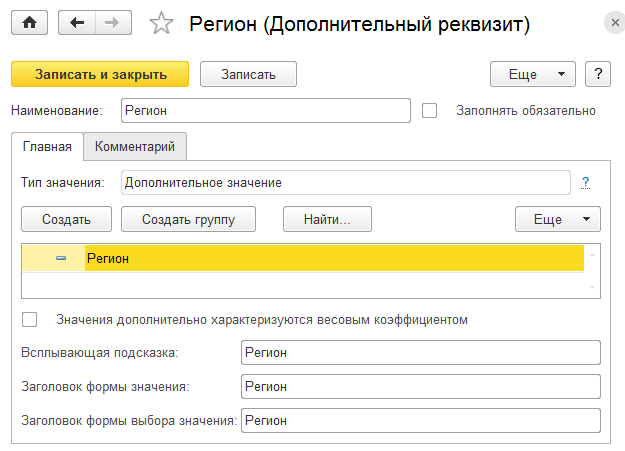Open the top Еще dropdown menu
This screenshot has width=625, height=451.
[x=532, y=74]
